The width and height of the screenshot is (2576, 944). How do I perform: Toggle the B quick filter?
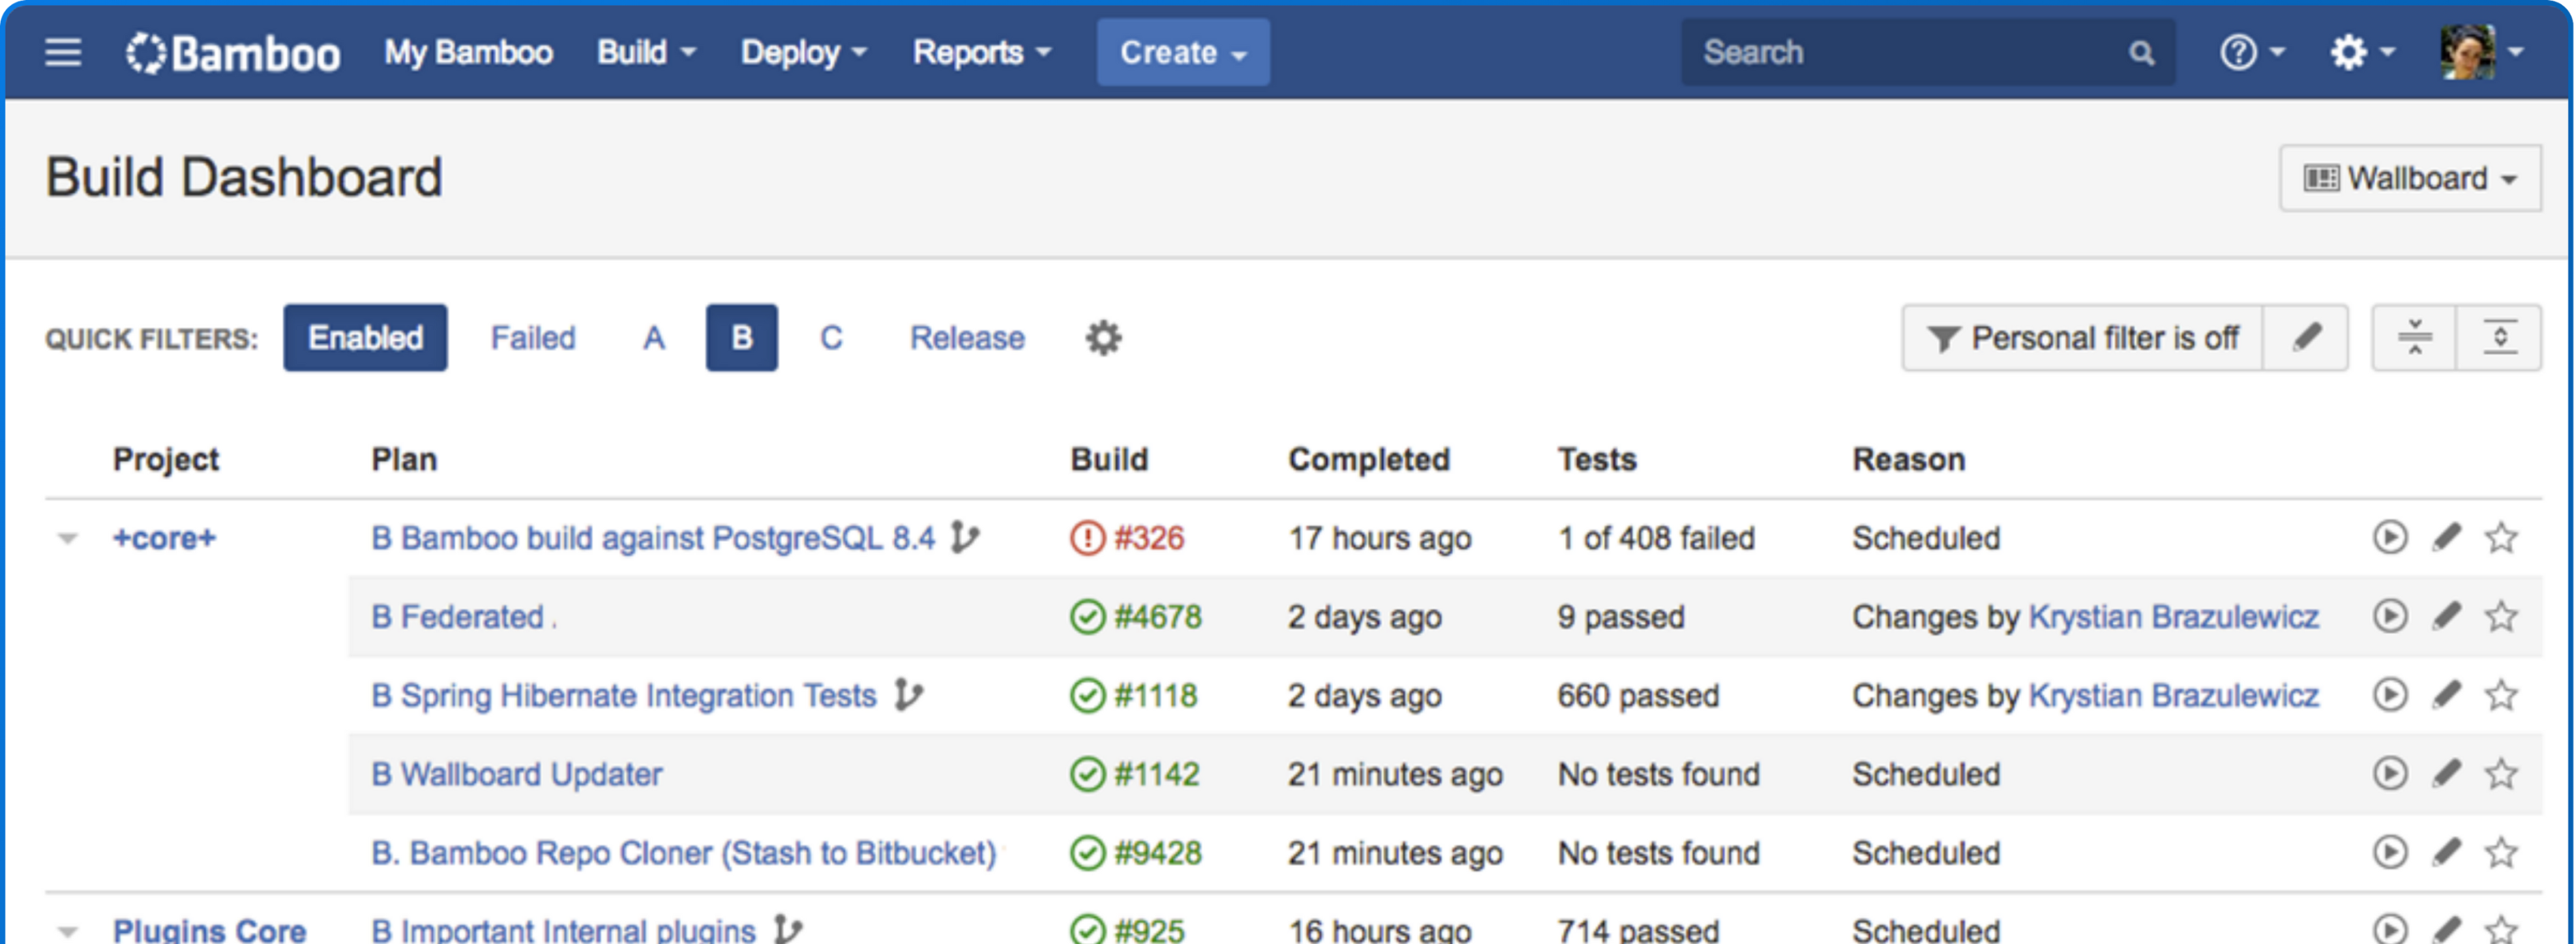[741, 338]
